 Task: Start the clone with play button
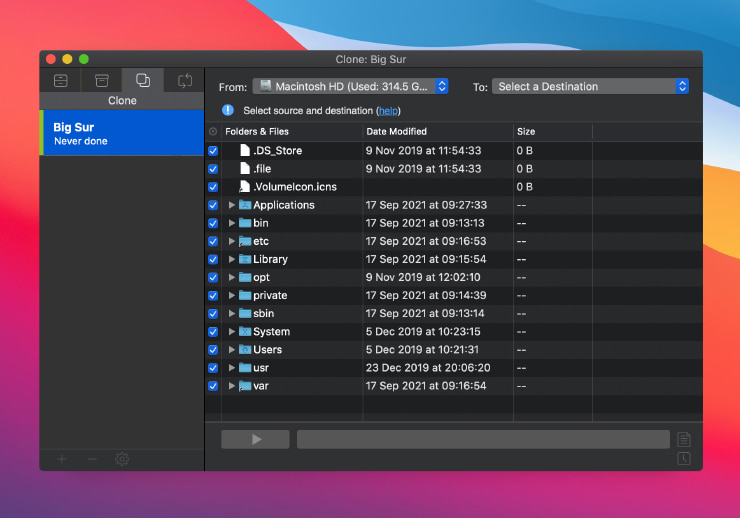(255, 440)
